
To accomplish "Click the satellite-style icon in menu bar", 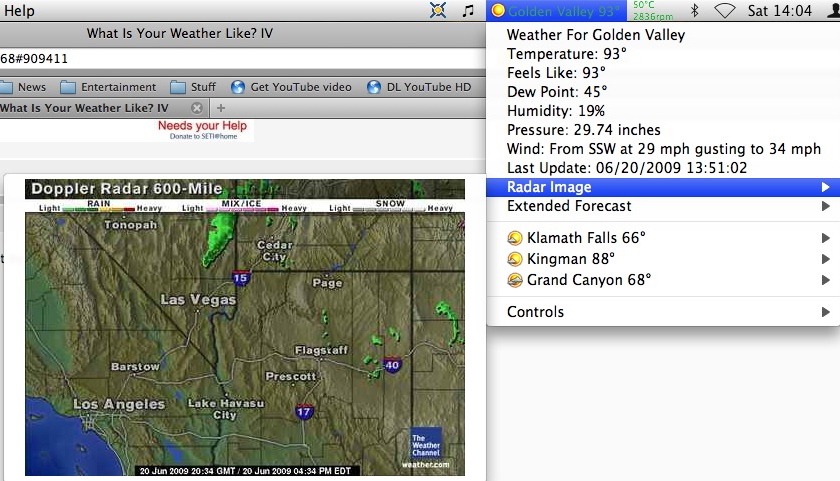I will (438, 11).
